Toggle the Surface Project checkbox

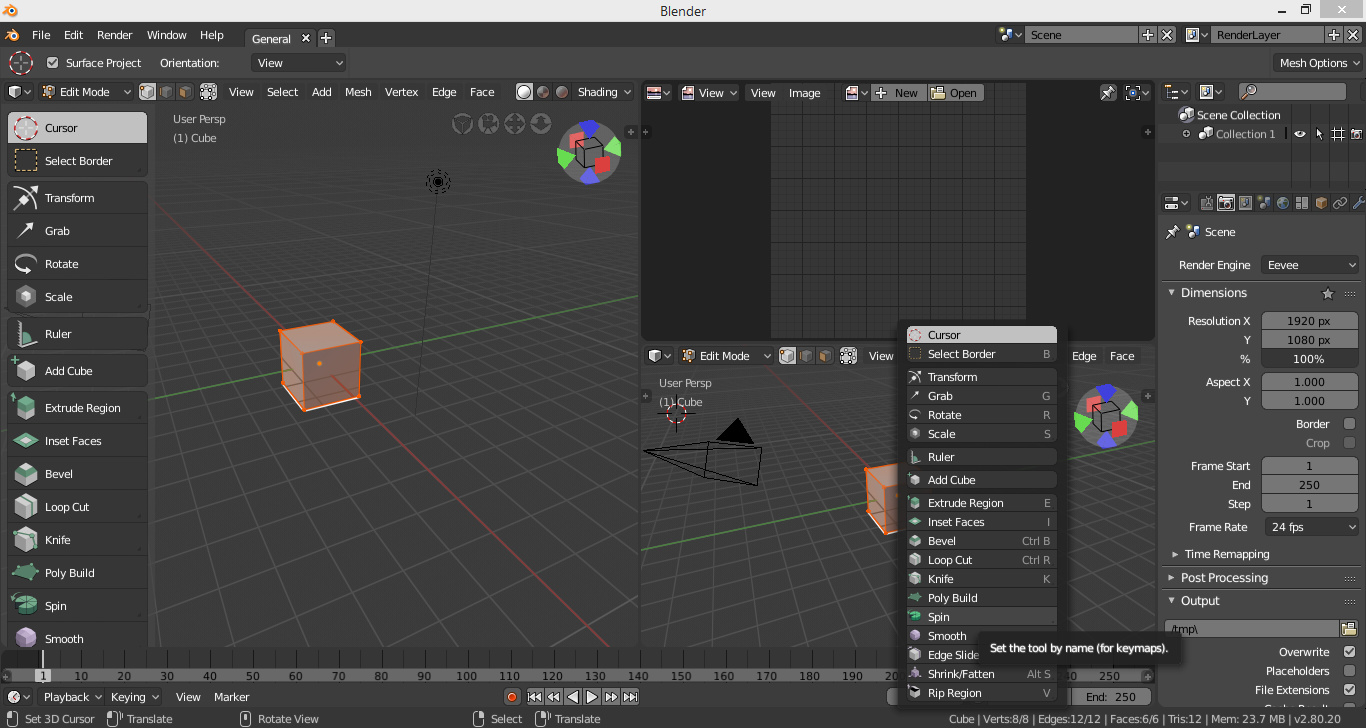point(53,63)
